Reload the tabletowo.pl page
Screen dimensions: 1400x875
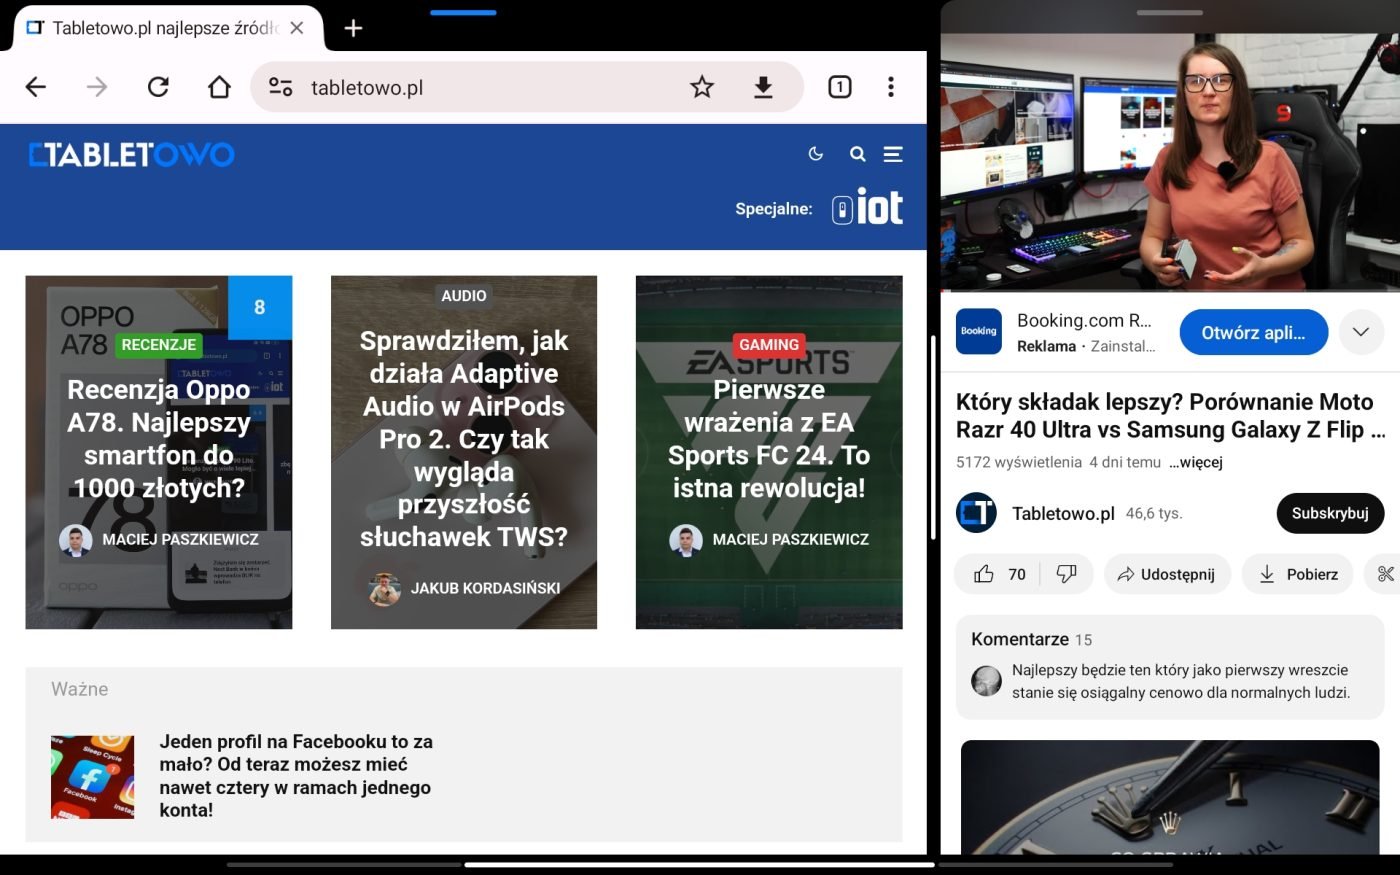click(x=158, y=87)
